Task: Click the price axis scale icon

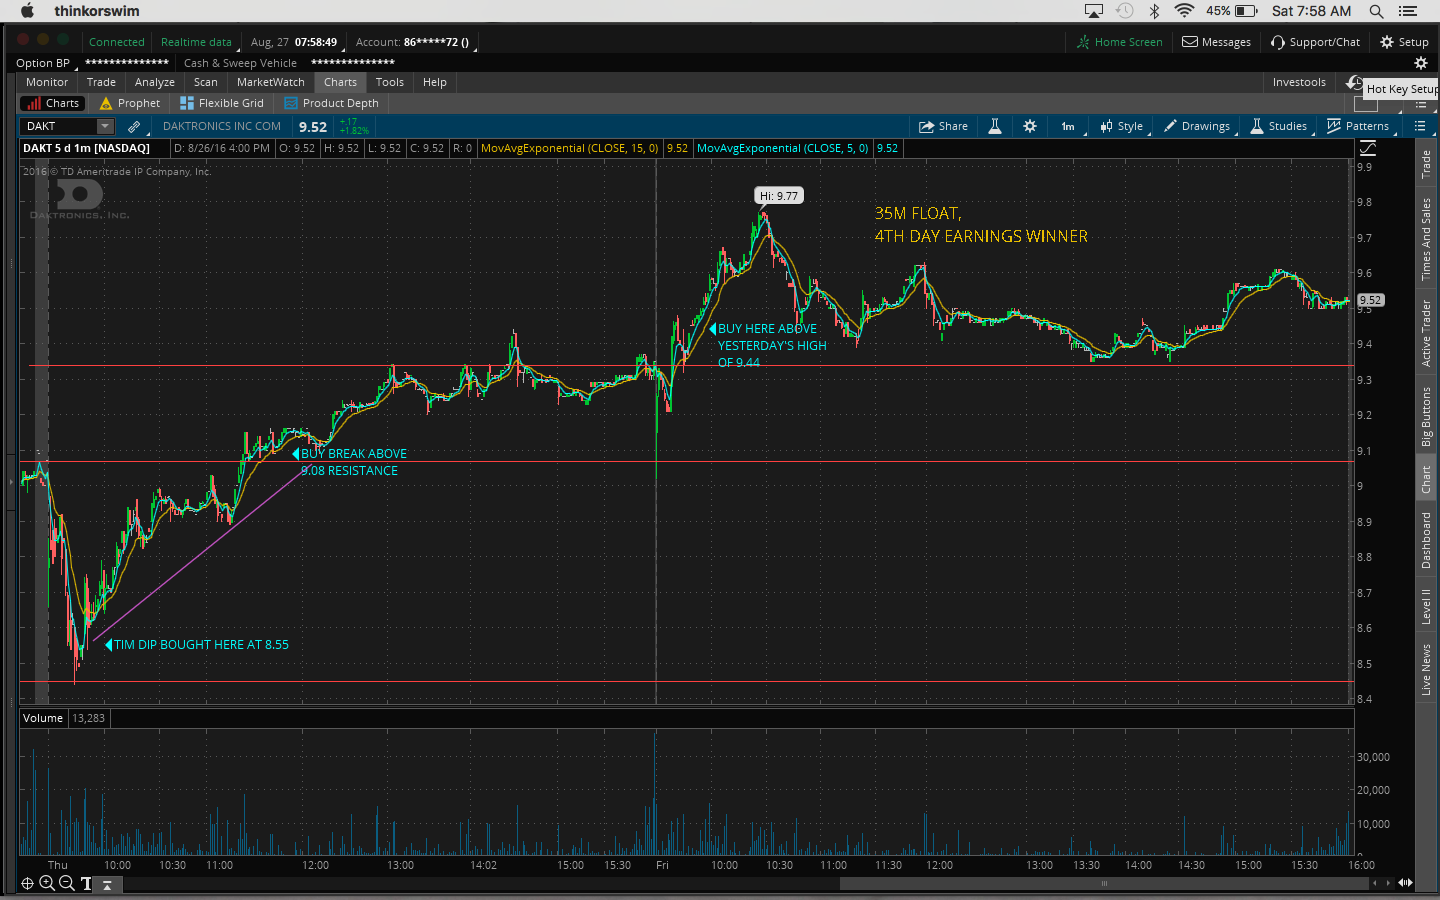Action: pyautogui.click(x=1368, y=148)
